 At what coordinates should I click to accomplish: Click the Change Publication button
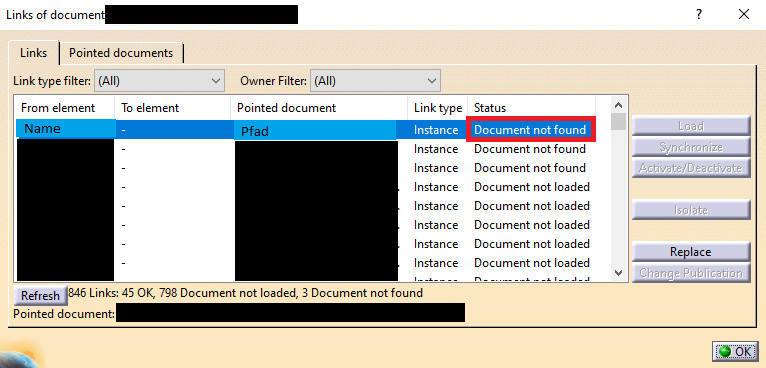point(690,273)
